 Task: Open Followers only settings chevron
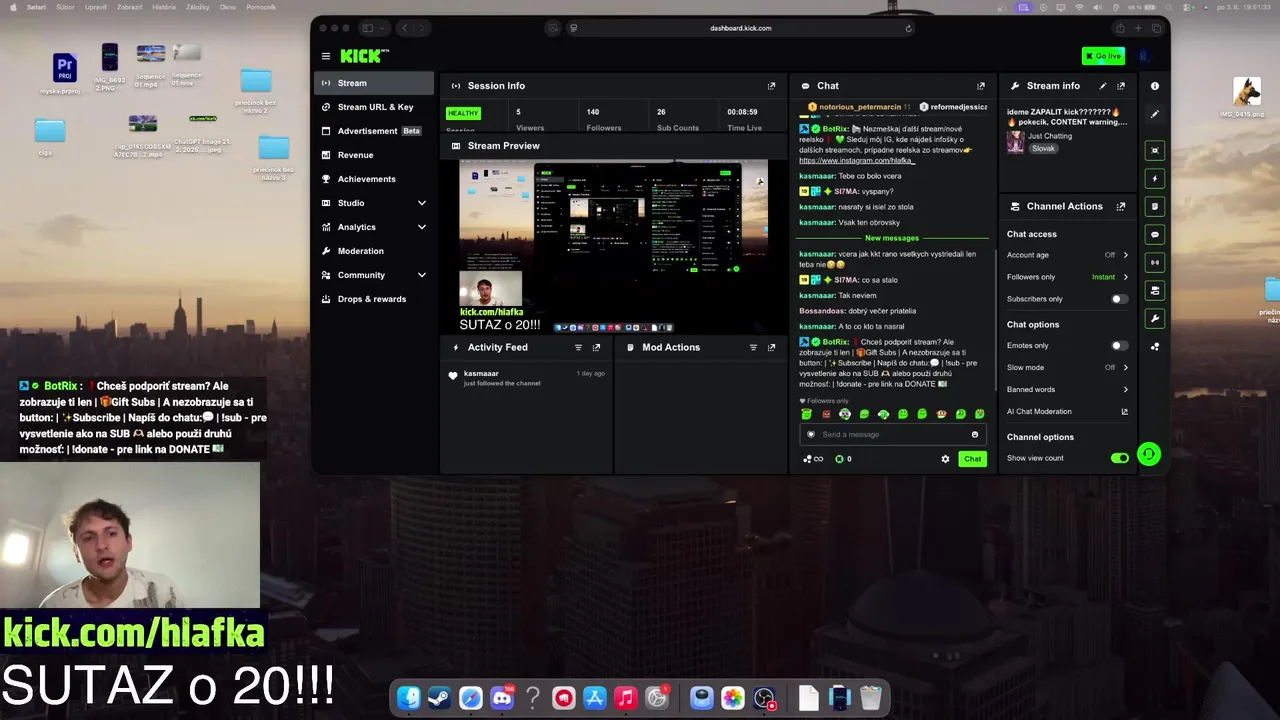(x=1125, y=277)
